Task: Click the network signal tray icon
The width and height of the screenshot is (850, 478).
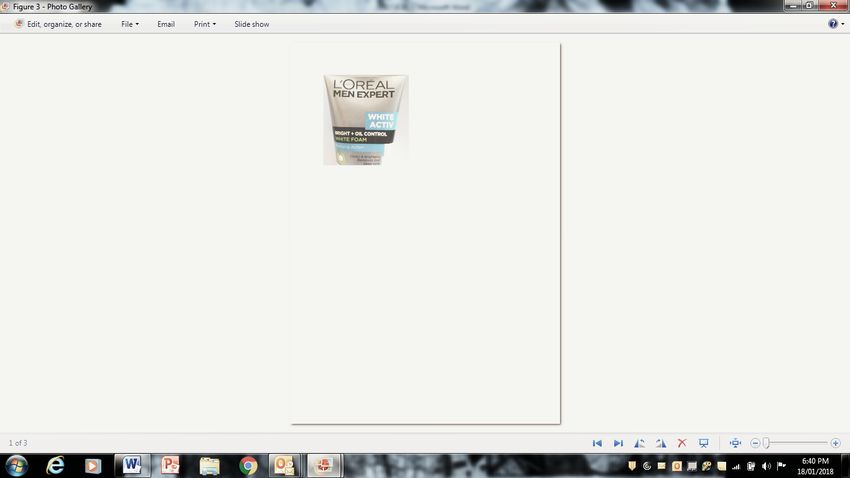Action: pyautogui.click(x=736, y=466)
